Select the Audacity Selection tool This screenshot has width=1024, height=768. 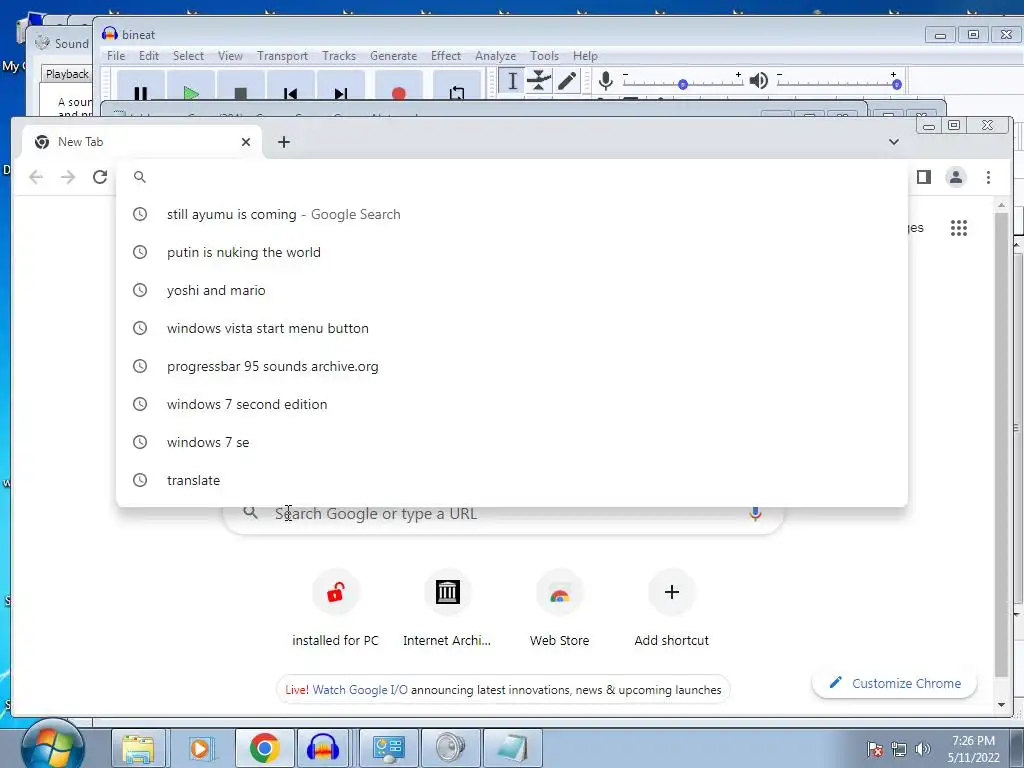(513, 81)
